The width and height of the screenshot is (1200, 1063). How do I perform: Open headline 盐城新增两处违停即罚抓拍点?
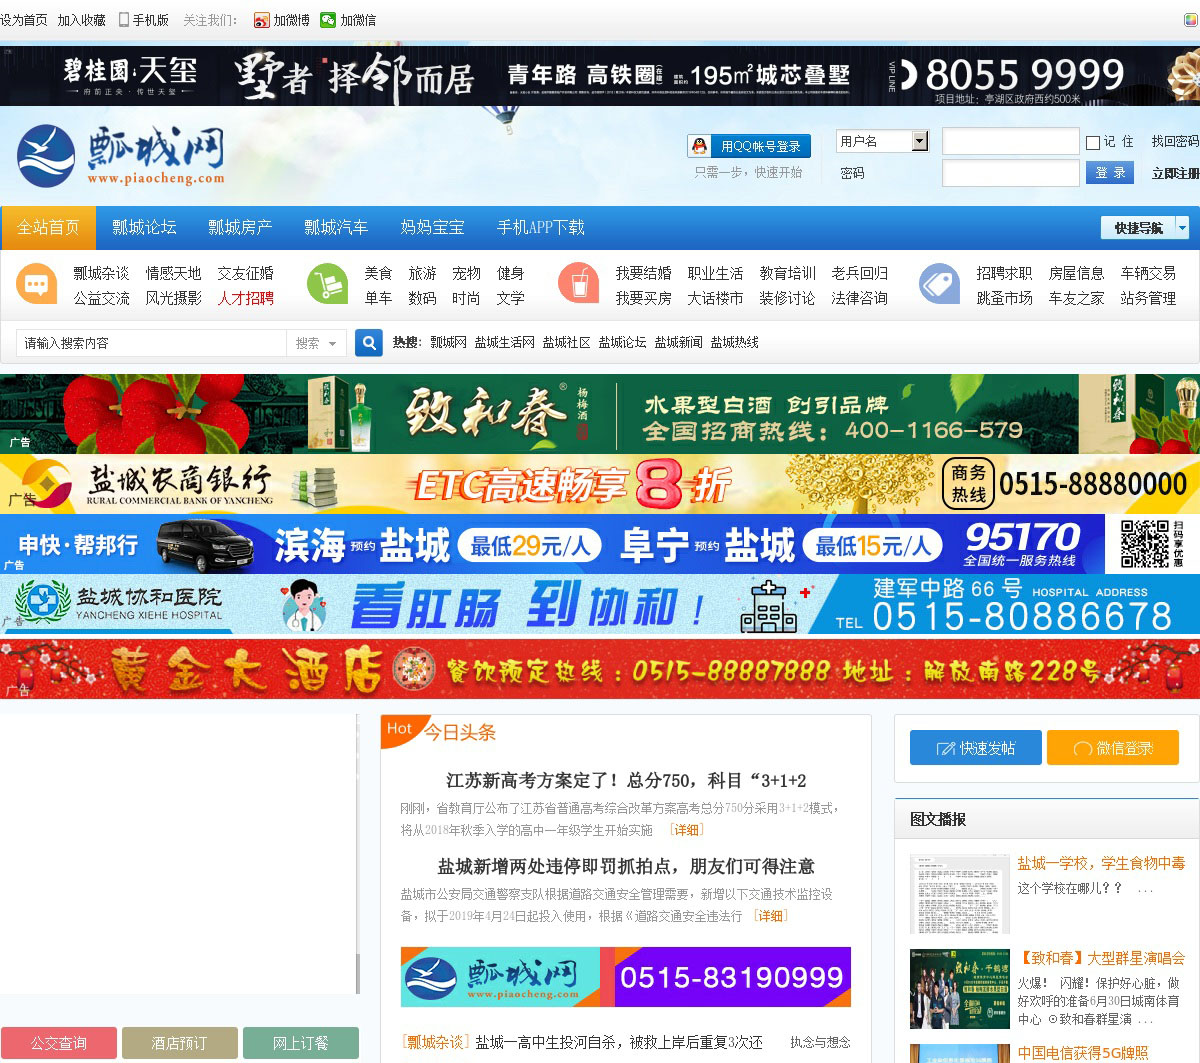(x=626, y=866)
